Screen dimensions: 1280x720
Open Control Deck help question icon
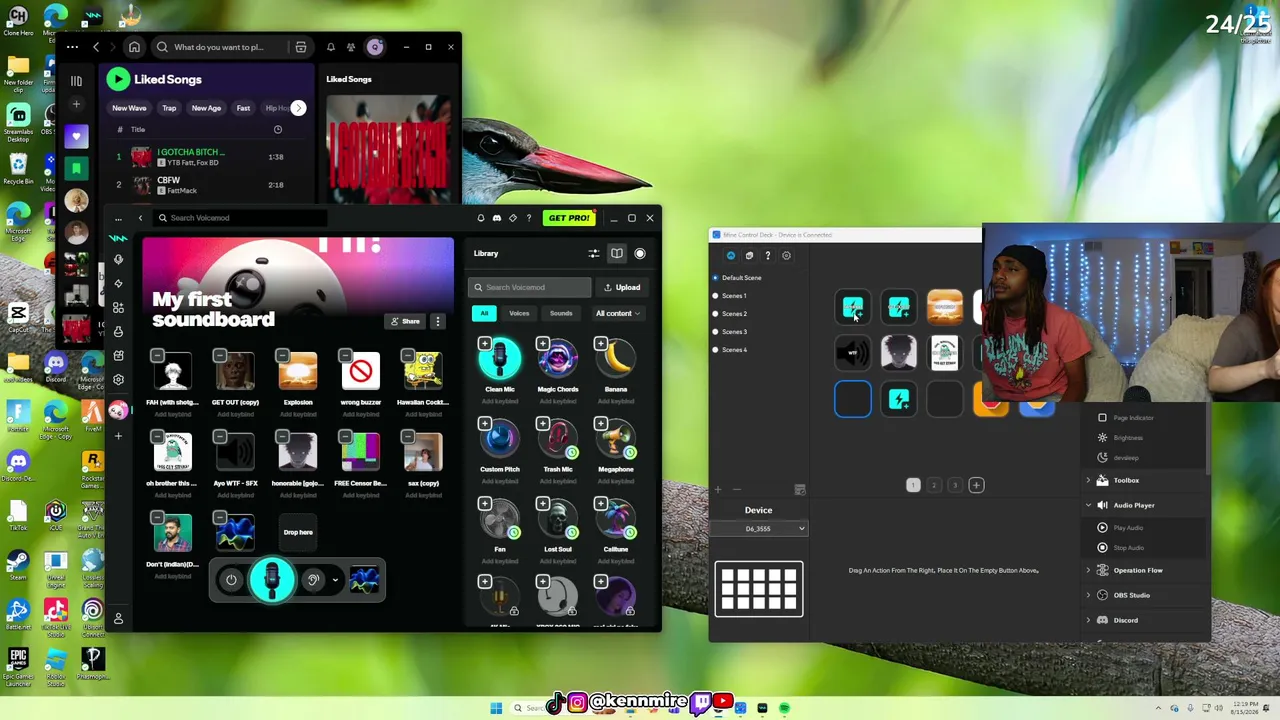768,256
